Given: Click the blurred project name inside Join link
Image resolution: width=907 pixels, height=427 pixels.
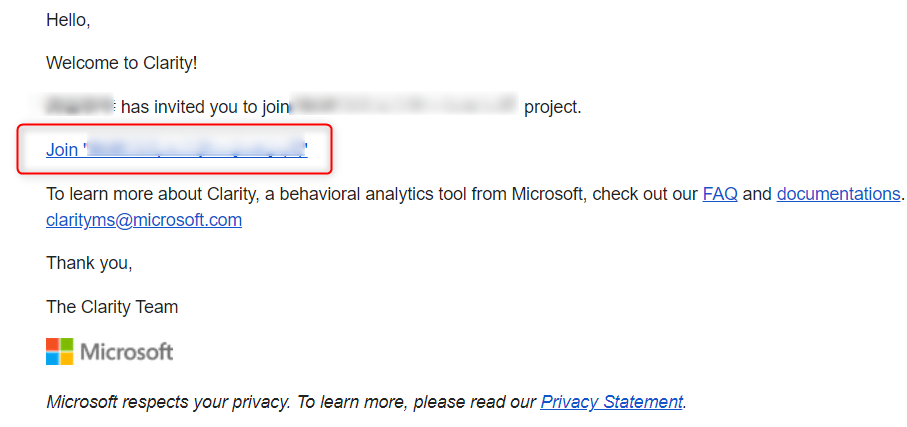Looking at the screenshot, I should [196, 150].
